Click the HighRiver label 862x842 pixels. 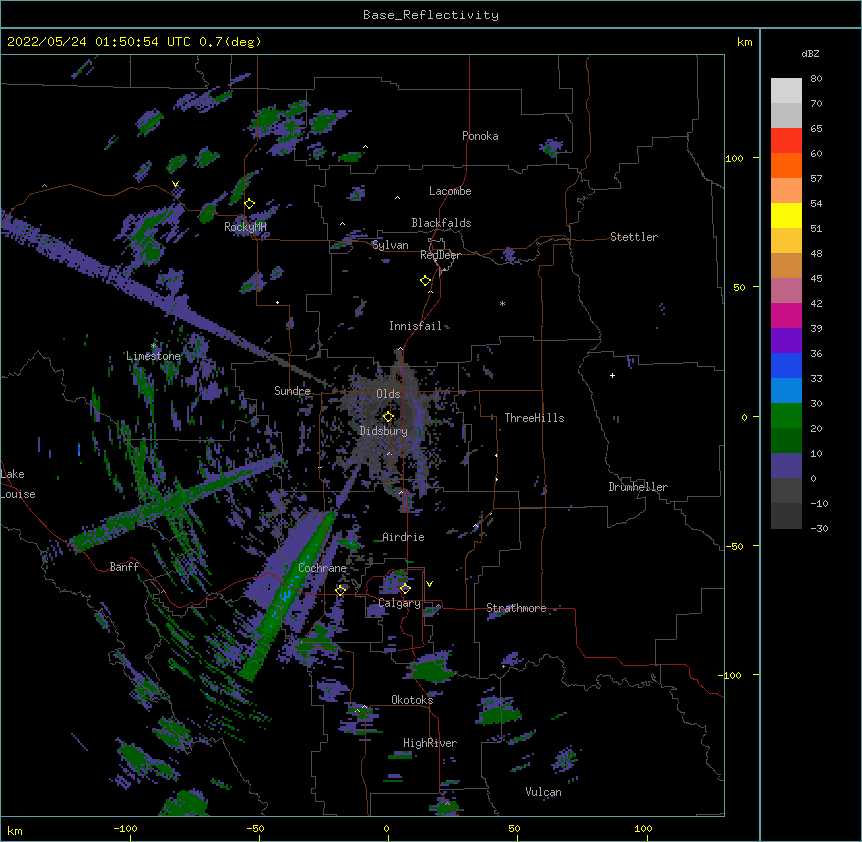point(430,743)
